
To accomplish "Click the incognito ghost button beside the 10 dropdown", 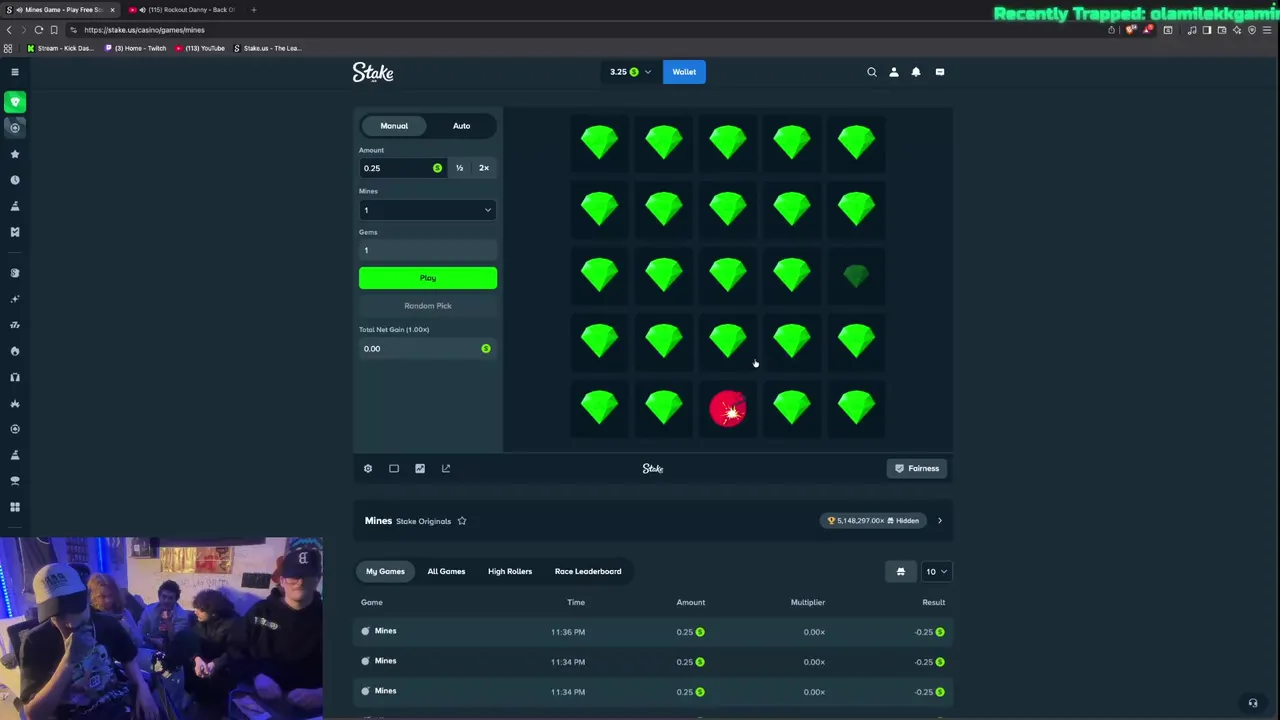I will [900, 571].
